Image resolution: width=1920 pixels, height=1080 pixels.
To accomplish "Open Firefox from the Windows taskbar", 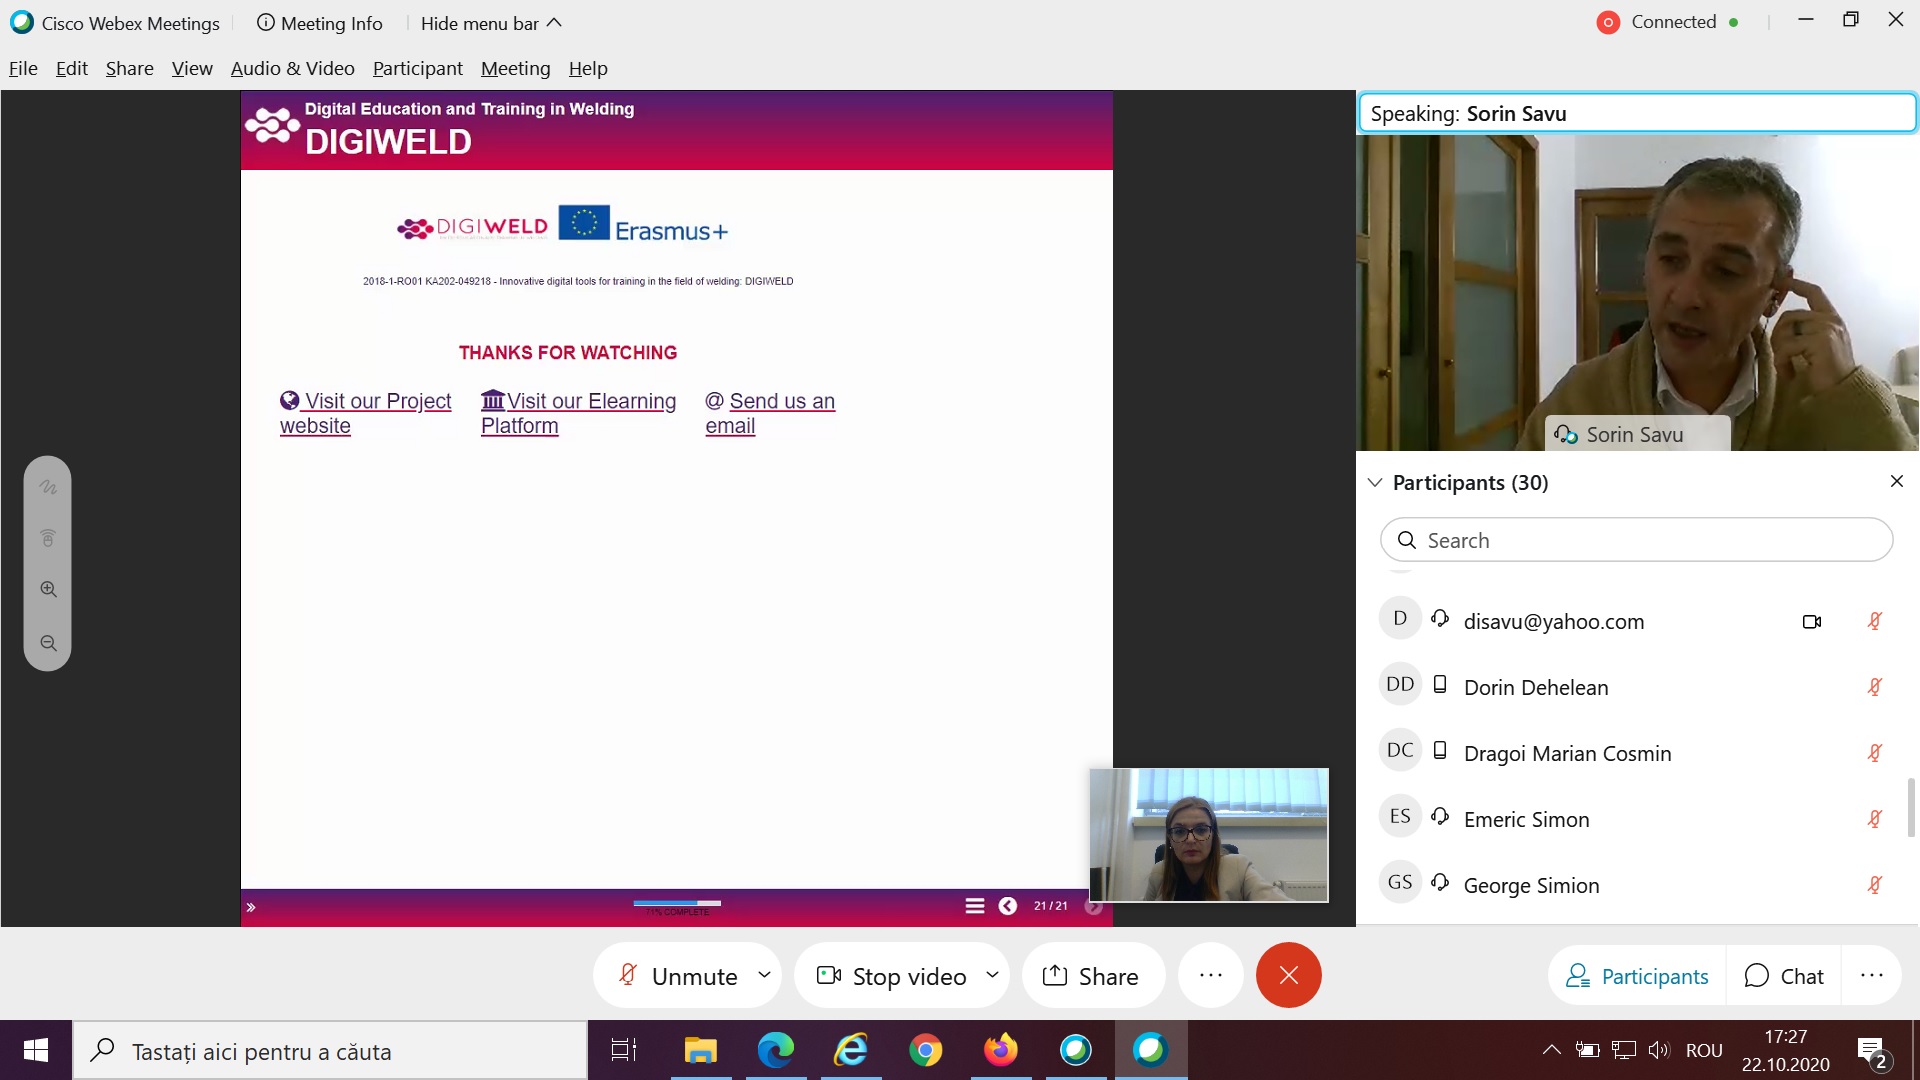I will (x=1000, y=1050).
